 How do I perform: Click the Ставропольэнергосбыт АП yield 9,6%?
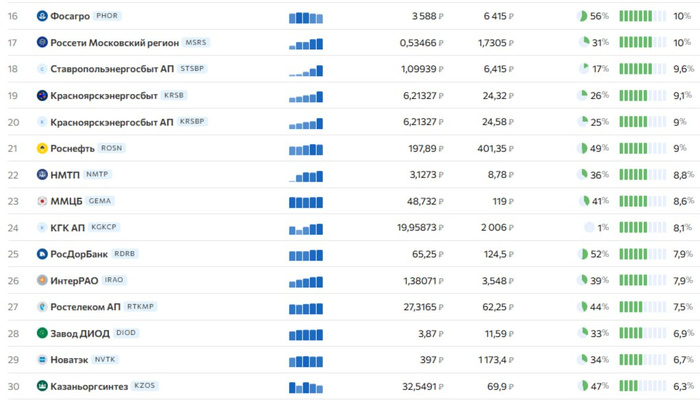683,69
